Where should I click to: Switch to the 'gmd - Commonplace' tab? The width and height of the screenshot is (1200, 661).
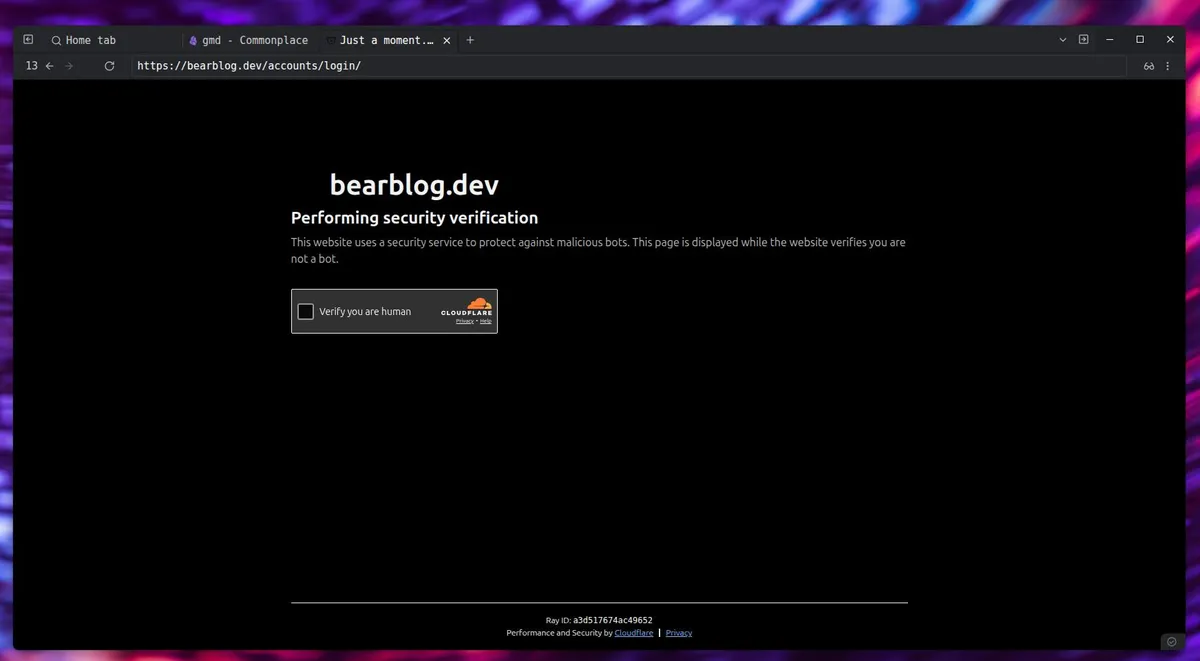(x=248, y=40)
